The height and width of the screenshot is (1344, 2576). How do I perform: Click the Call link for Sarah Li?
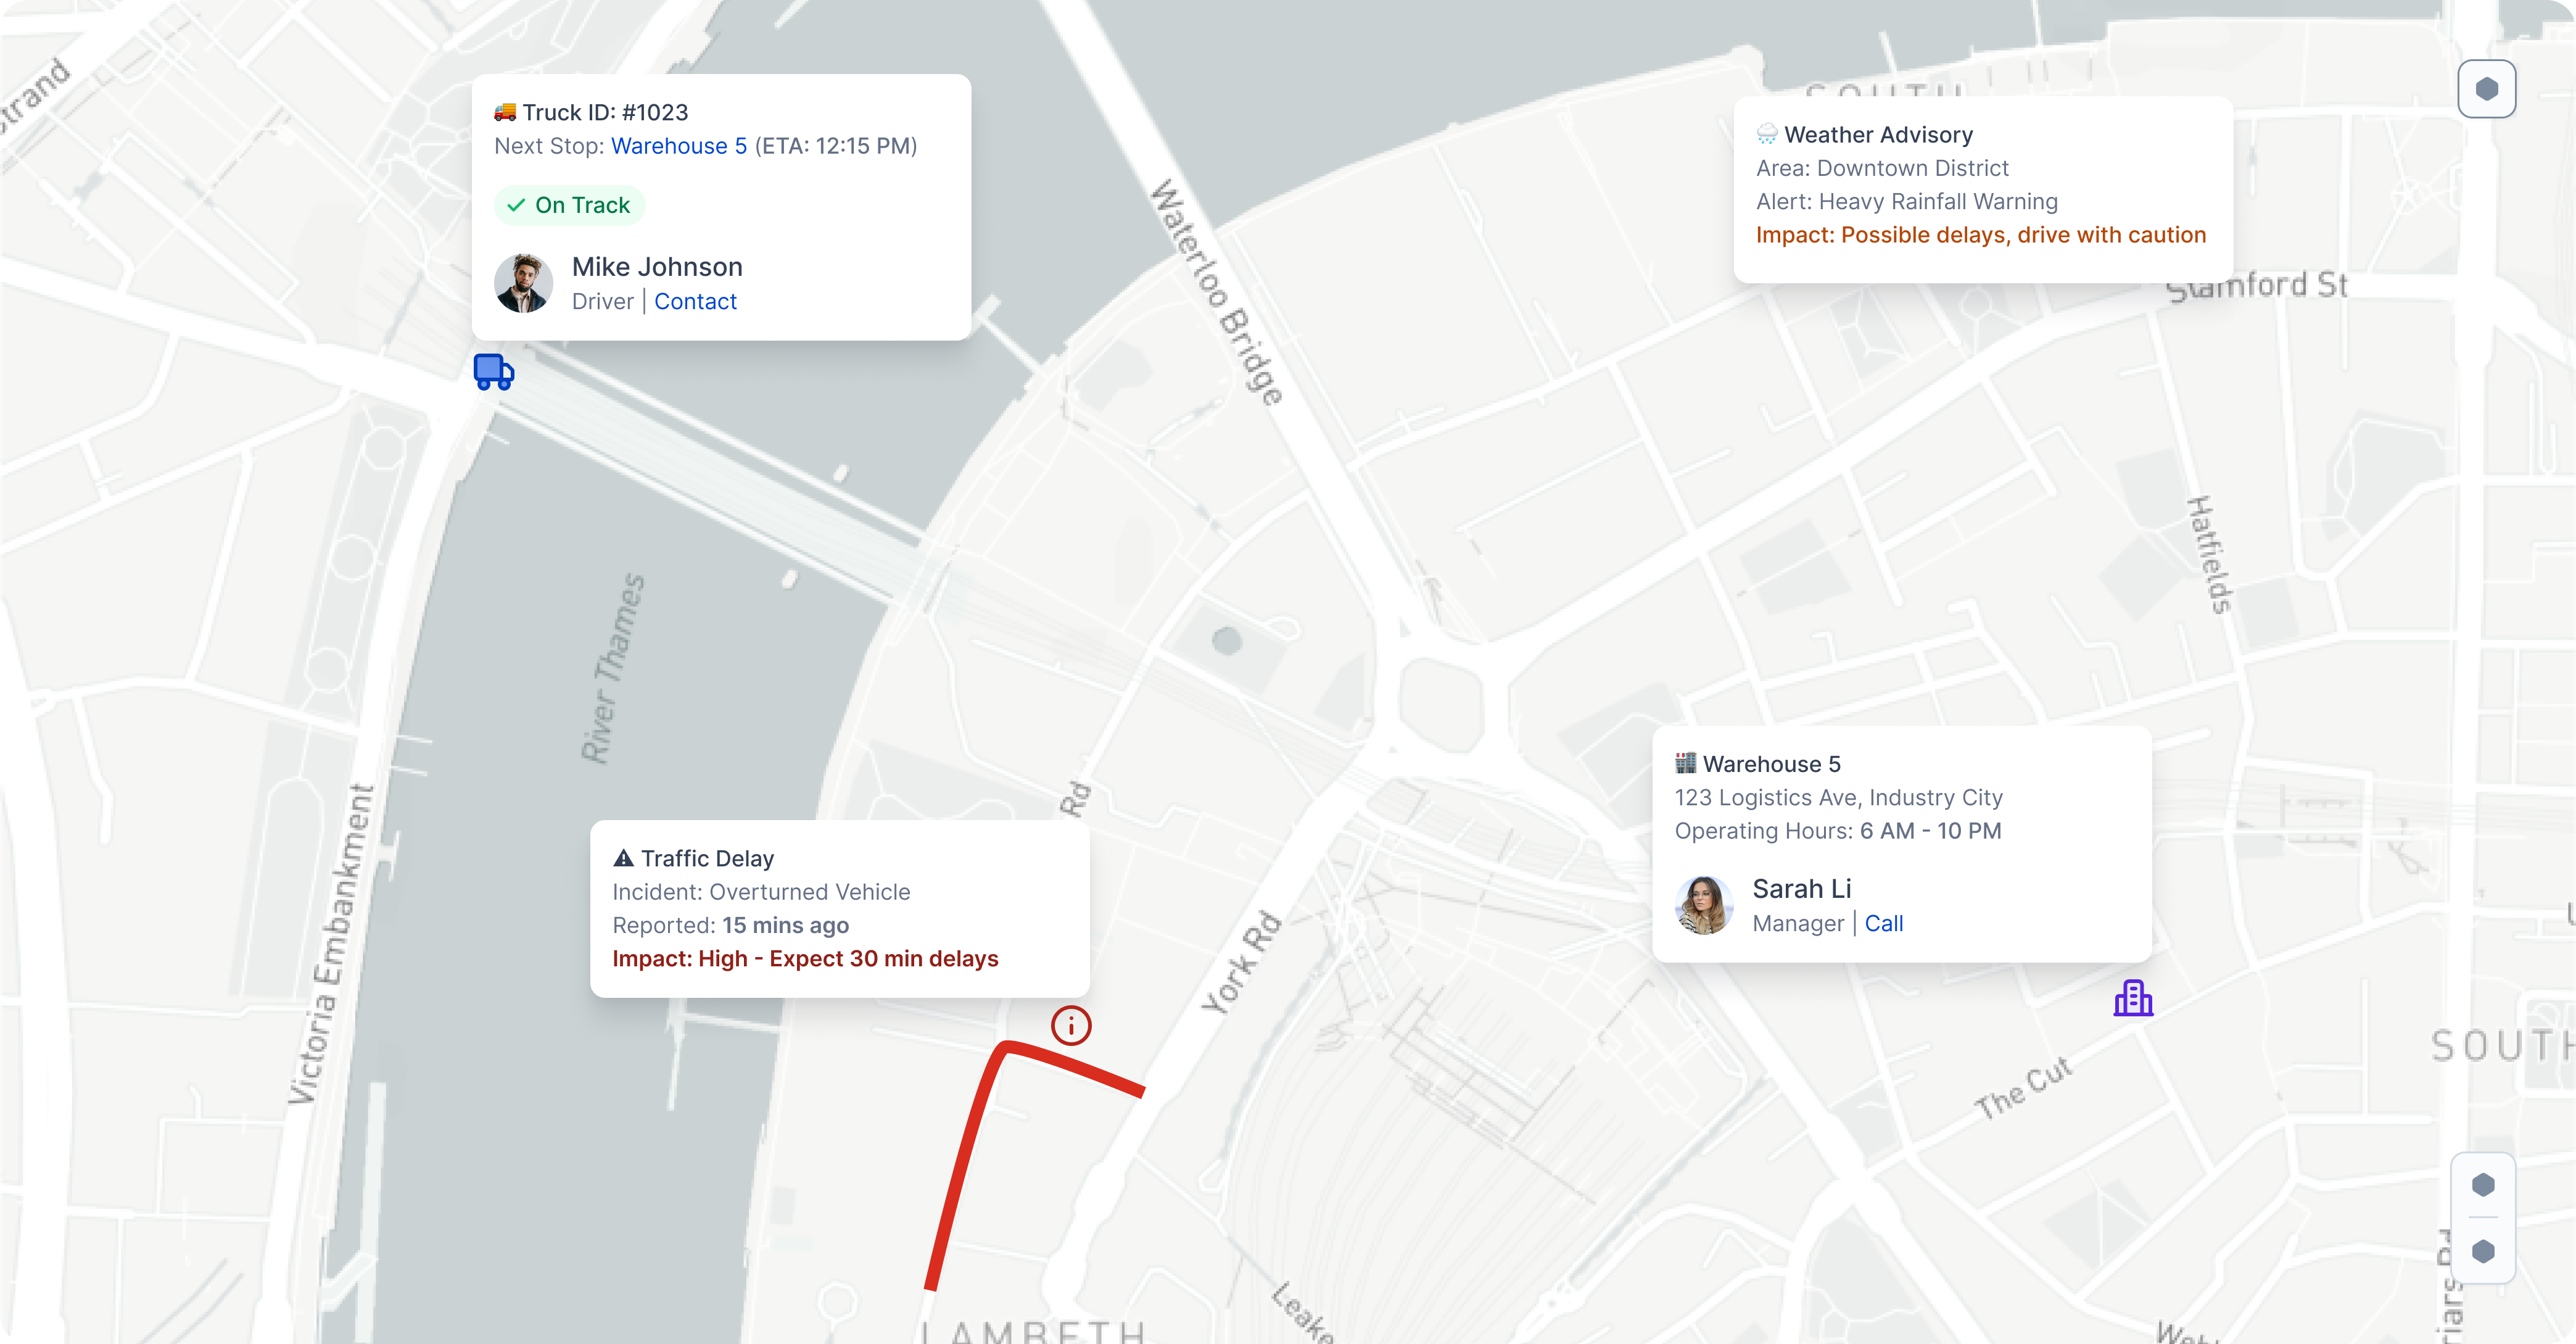click(x=1884, y=923)
